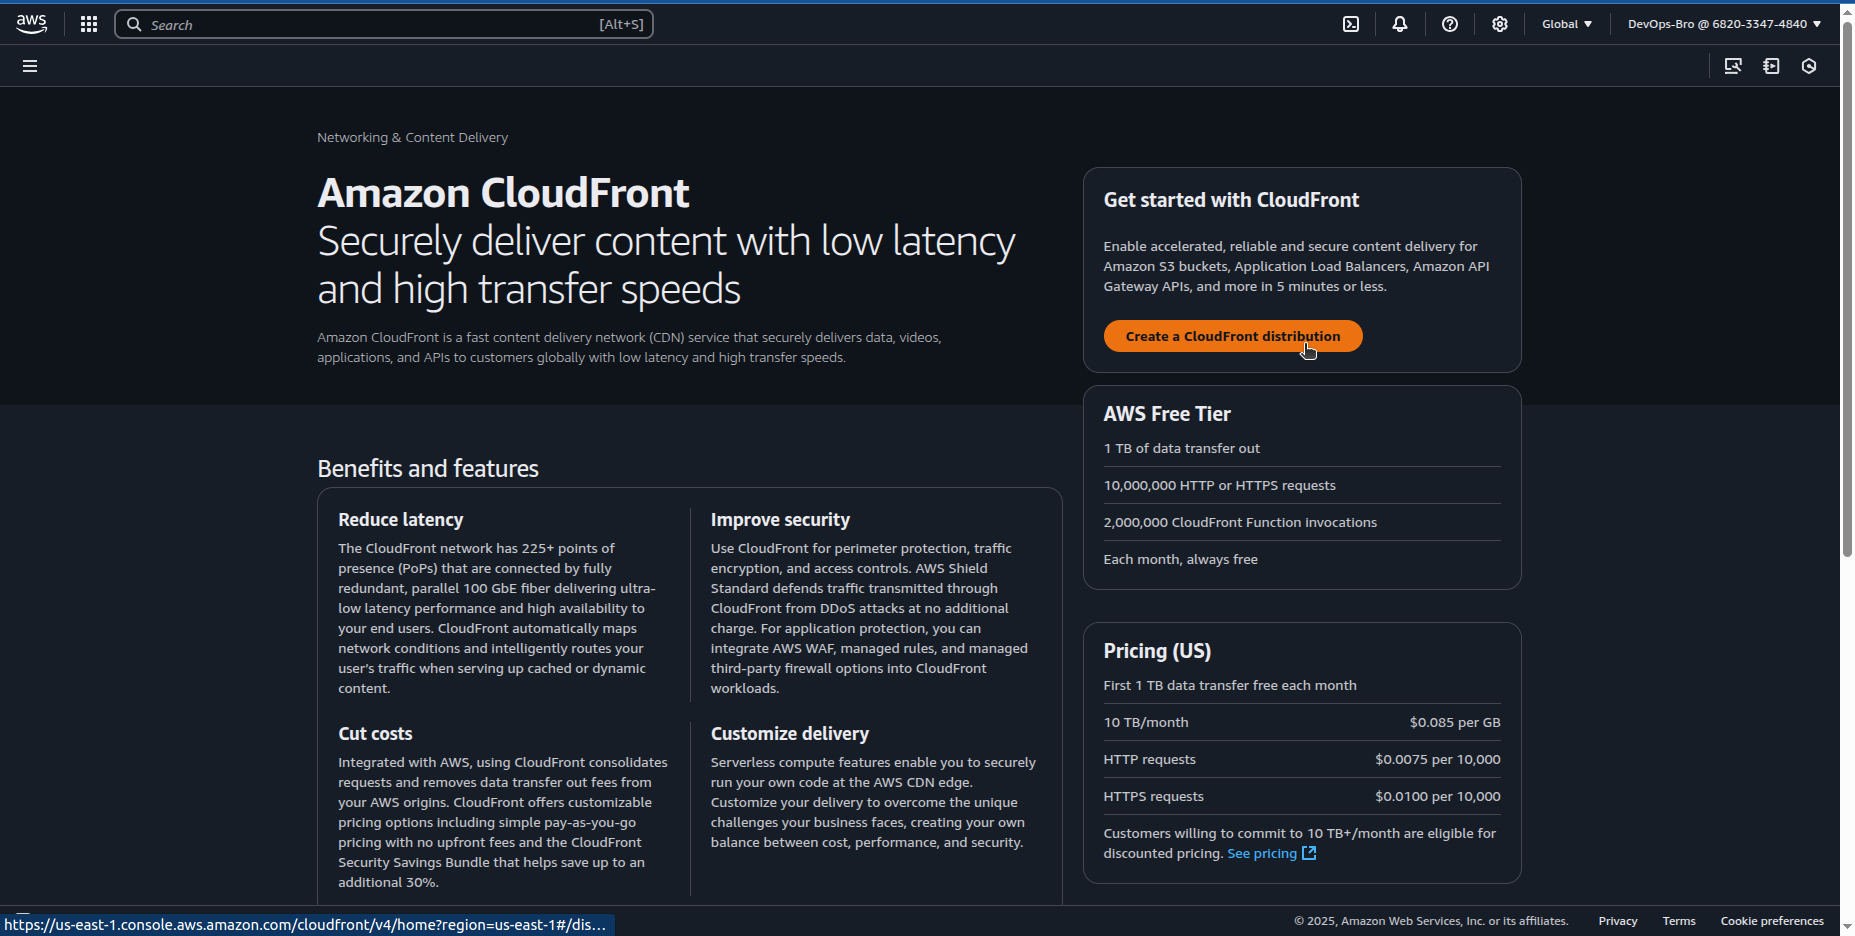
Task: Click external link icon next to See pricing
Action: (1309, 853)
